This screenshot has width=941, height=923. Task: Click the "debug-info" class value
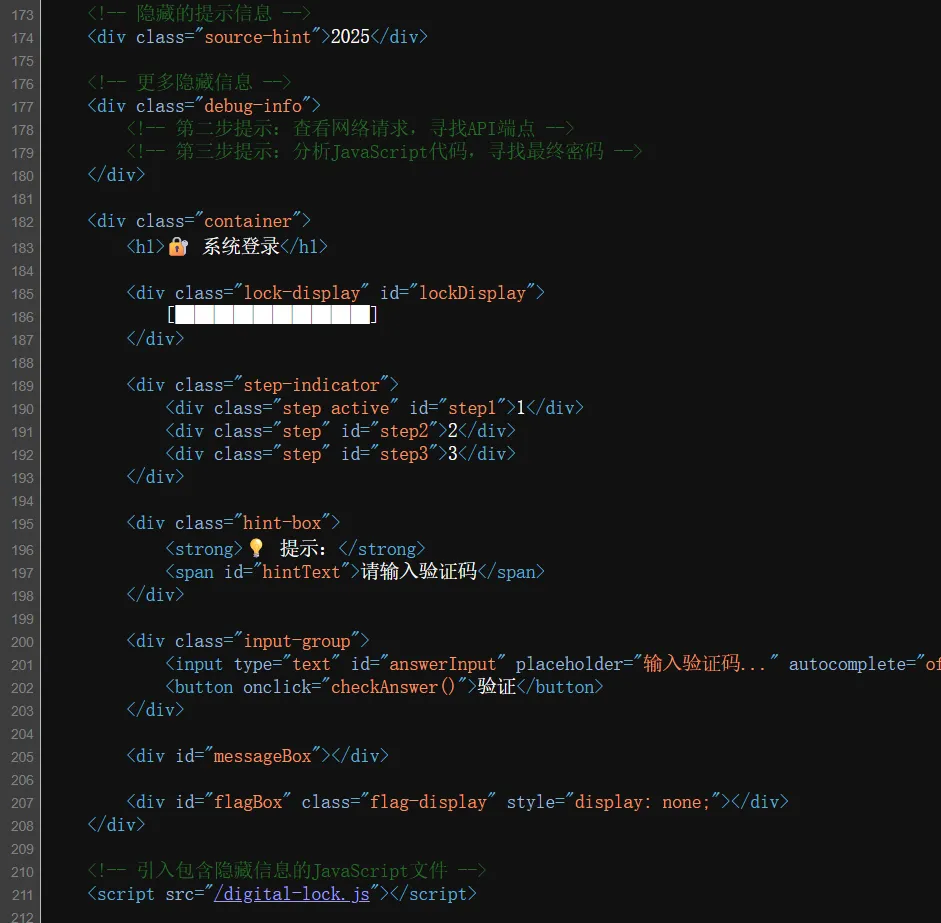click(x=262, y=105)
